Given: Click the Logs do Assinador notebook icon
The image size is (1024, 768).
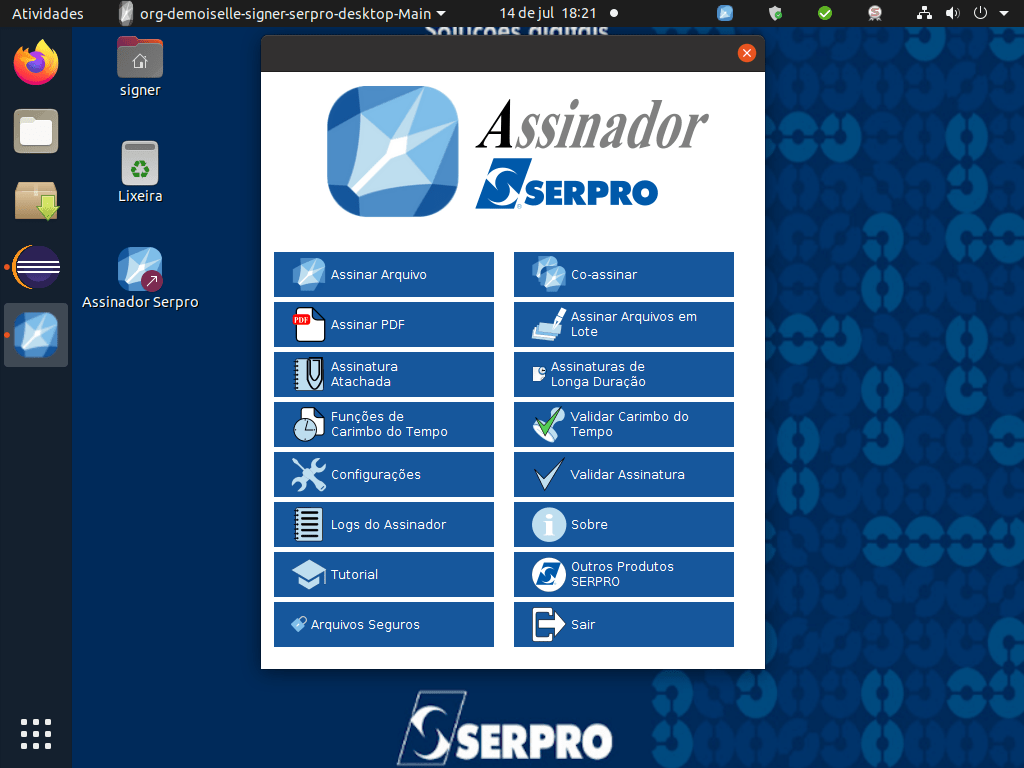Looking at the screenshot, I should pos(308,524).
